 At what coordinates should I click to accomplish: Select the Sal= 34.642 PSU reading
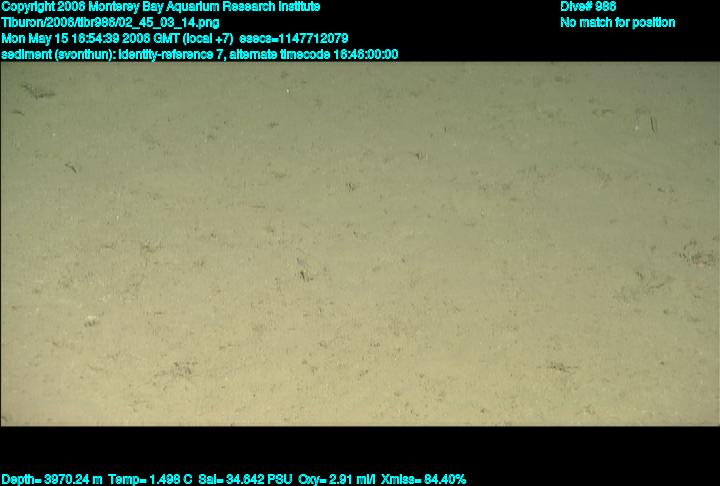click(x=245, y=480)
